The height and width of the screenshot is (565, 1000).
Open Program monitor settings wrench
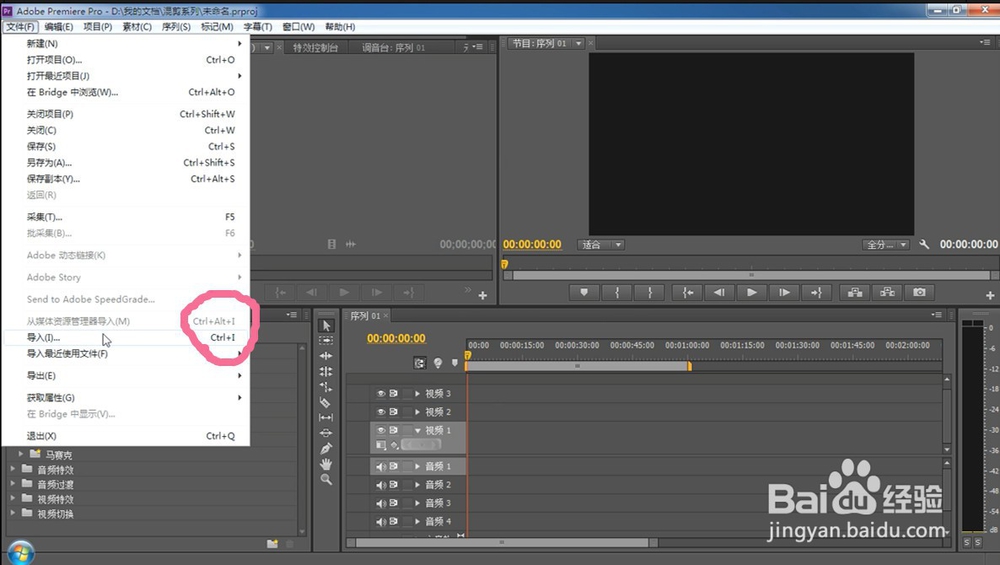tap(923, 244)
